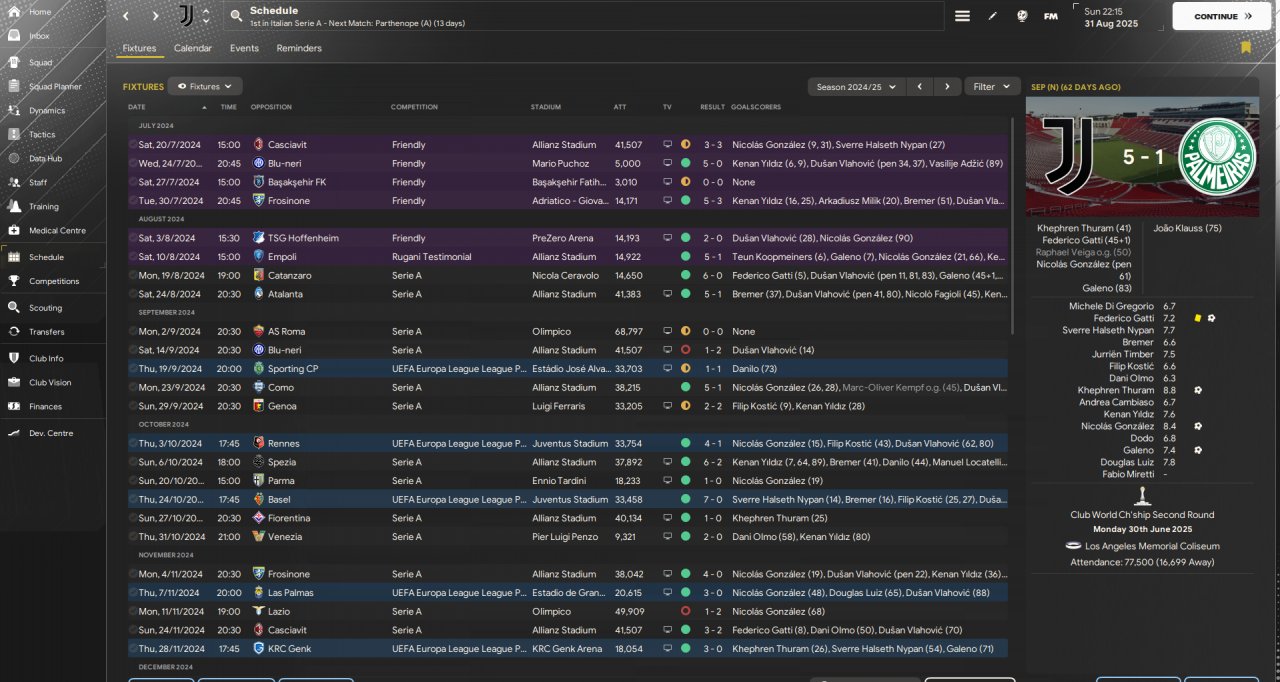Tick the checkmark circle for Rennes fixture row
Image resolution: width=1280 pixels, height=682 pixels.
(x=133, y=444)
